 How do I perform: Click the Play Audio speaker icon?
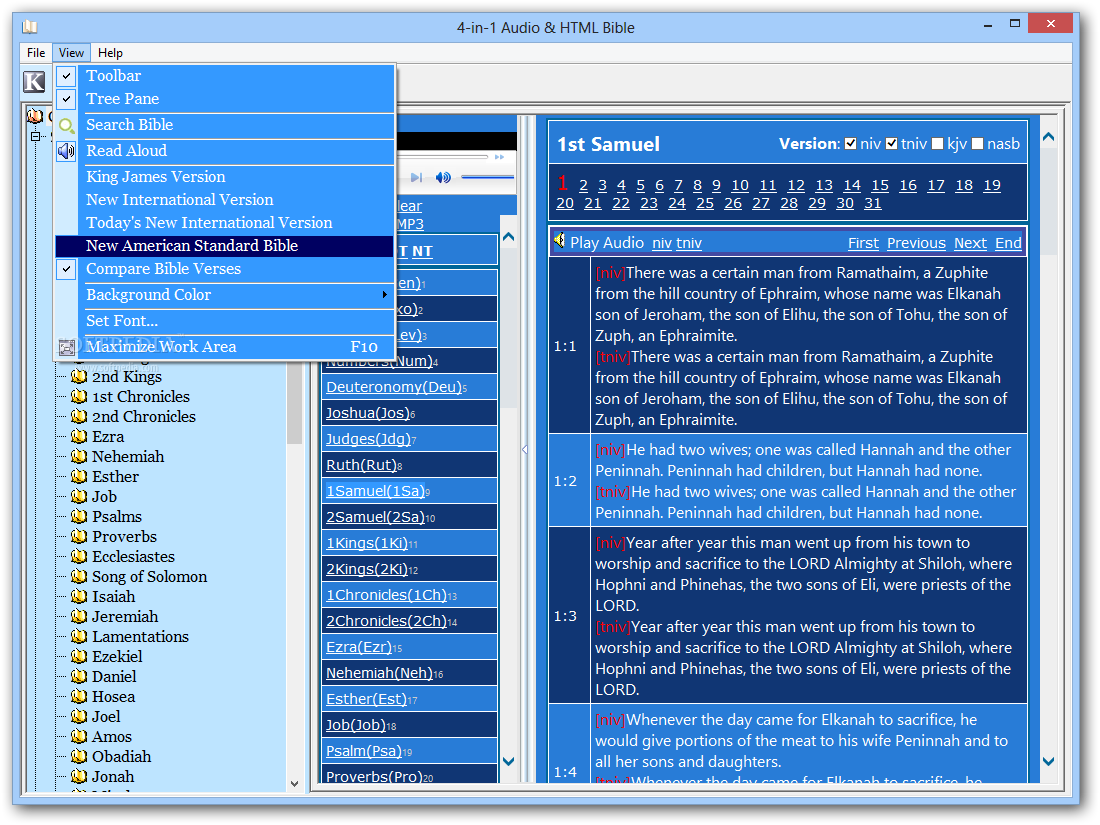click(x=559, y=241)
